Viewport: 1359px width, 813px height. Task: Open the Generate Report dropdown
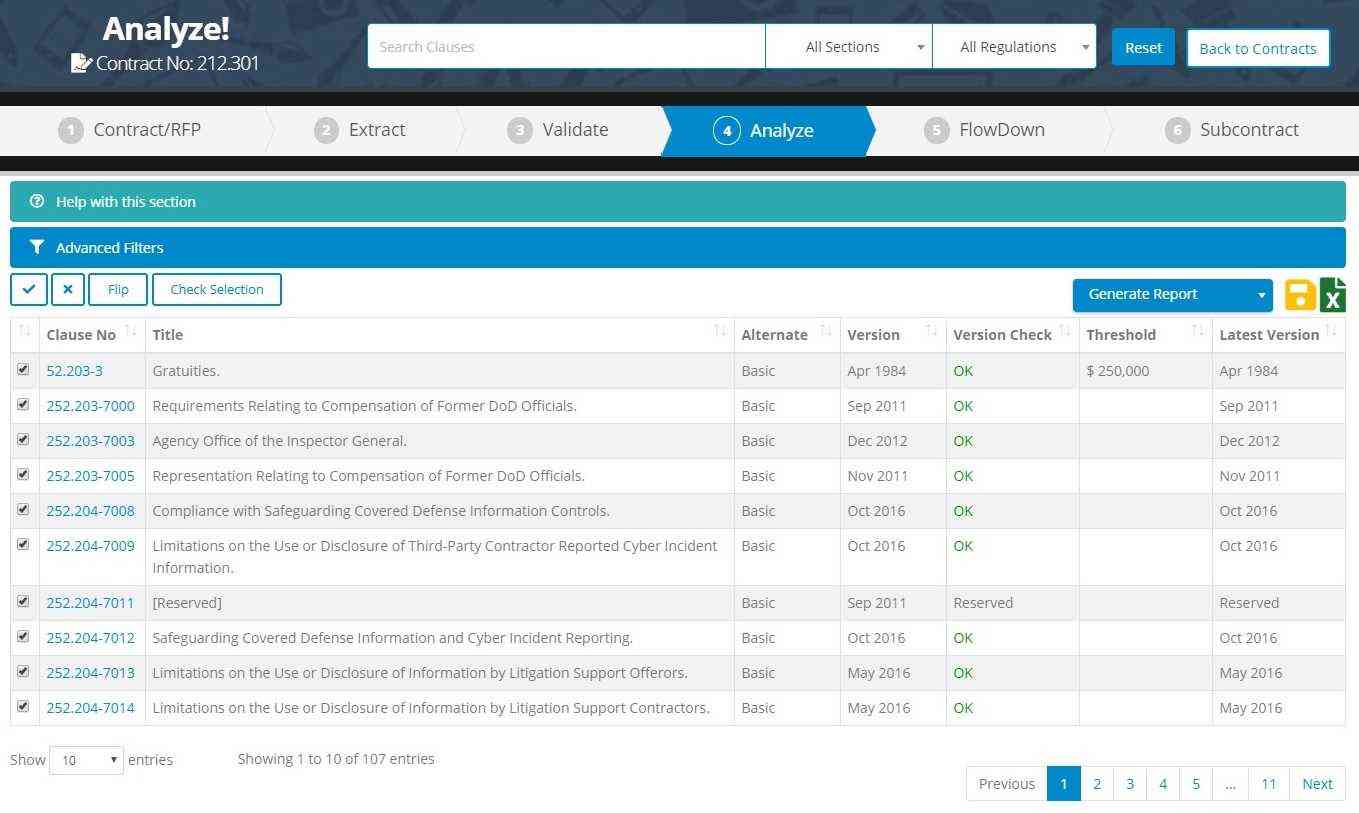[x=1172, y=294]
